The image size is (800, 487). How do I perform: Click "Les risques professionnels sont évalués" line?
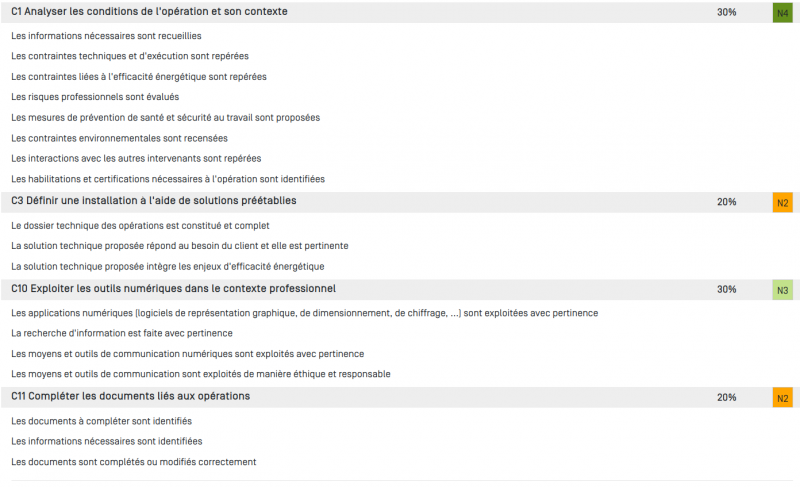coord(95,97)
